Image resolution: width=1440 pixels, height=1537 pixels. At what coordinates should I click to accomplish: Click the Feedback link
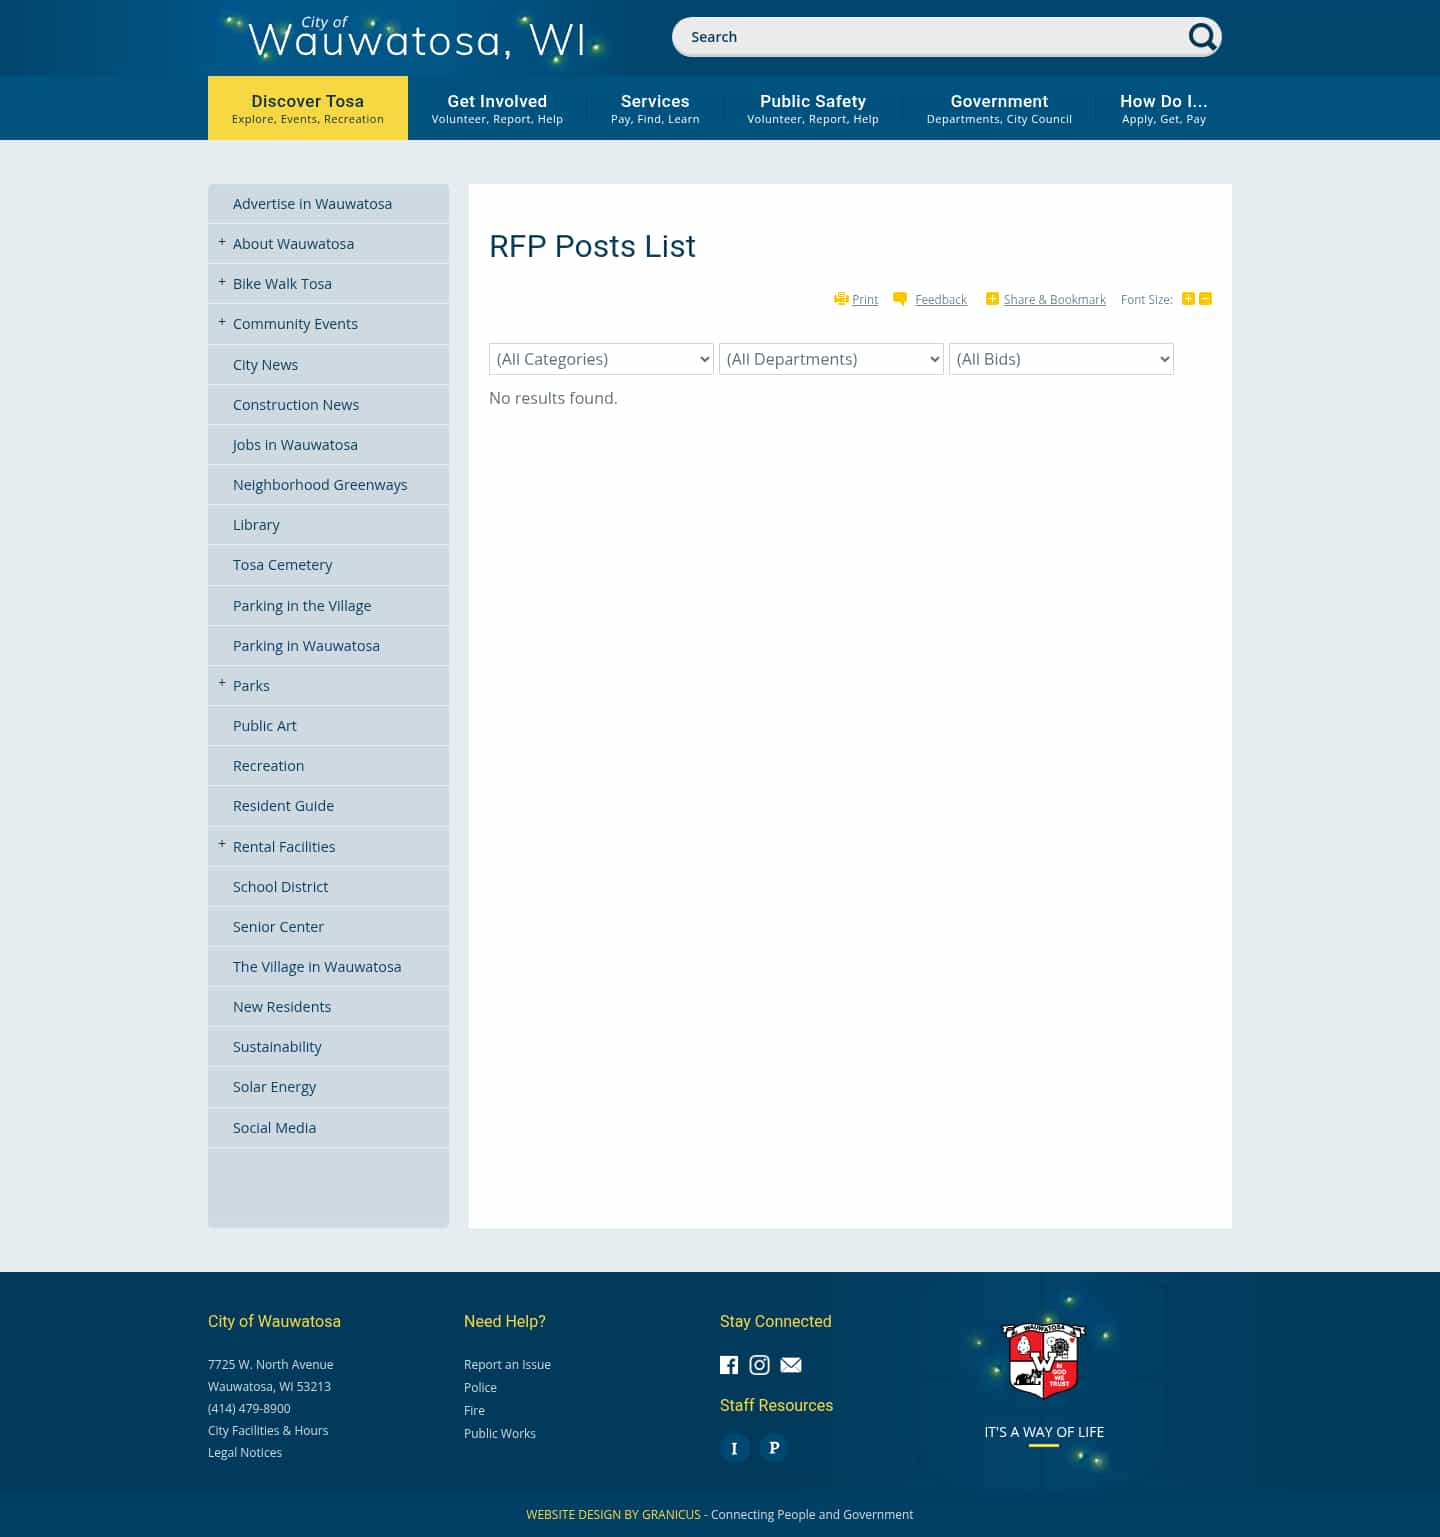[941, 300]
